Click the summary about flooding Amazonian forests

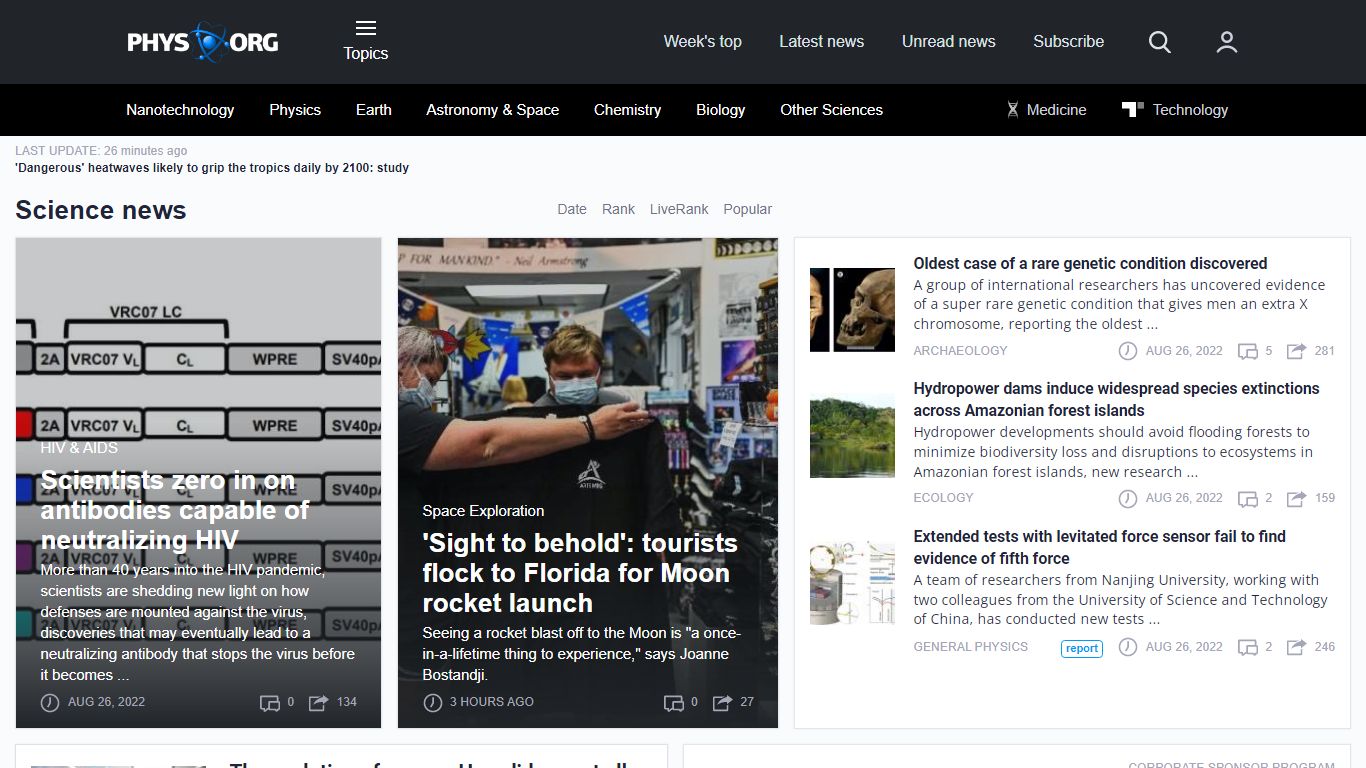[x=1113, y=452]
